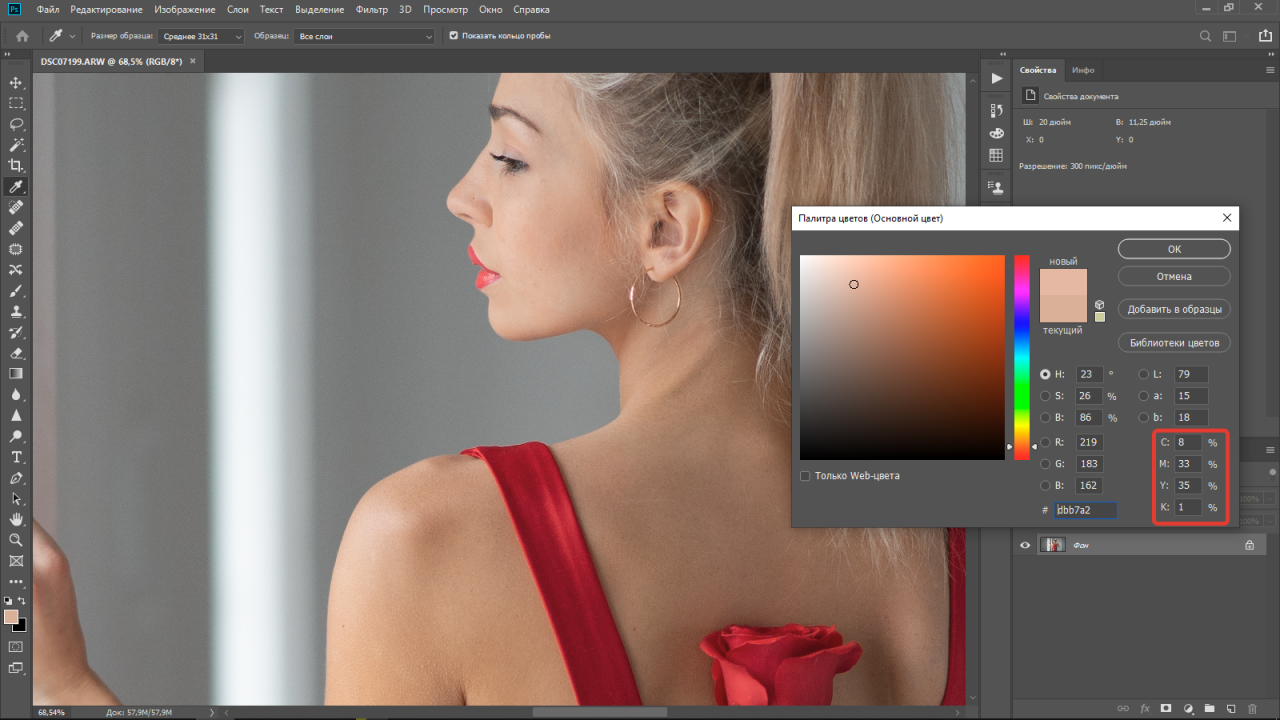Select the Magic Wand tool
Image resolution: width=1280 pixels, height=720 pixels.
pyautogui.click(x=16, y=145)
